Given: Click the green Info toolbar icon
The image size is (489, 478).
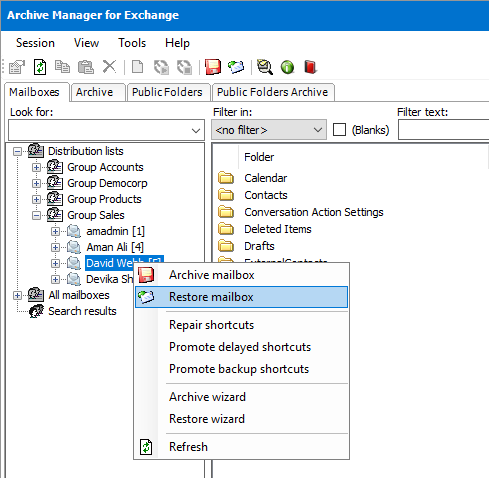Looking at the screenshot, I should pos(287,67).
